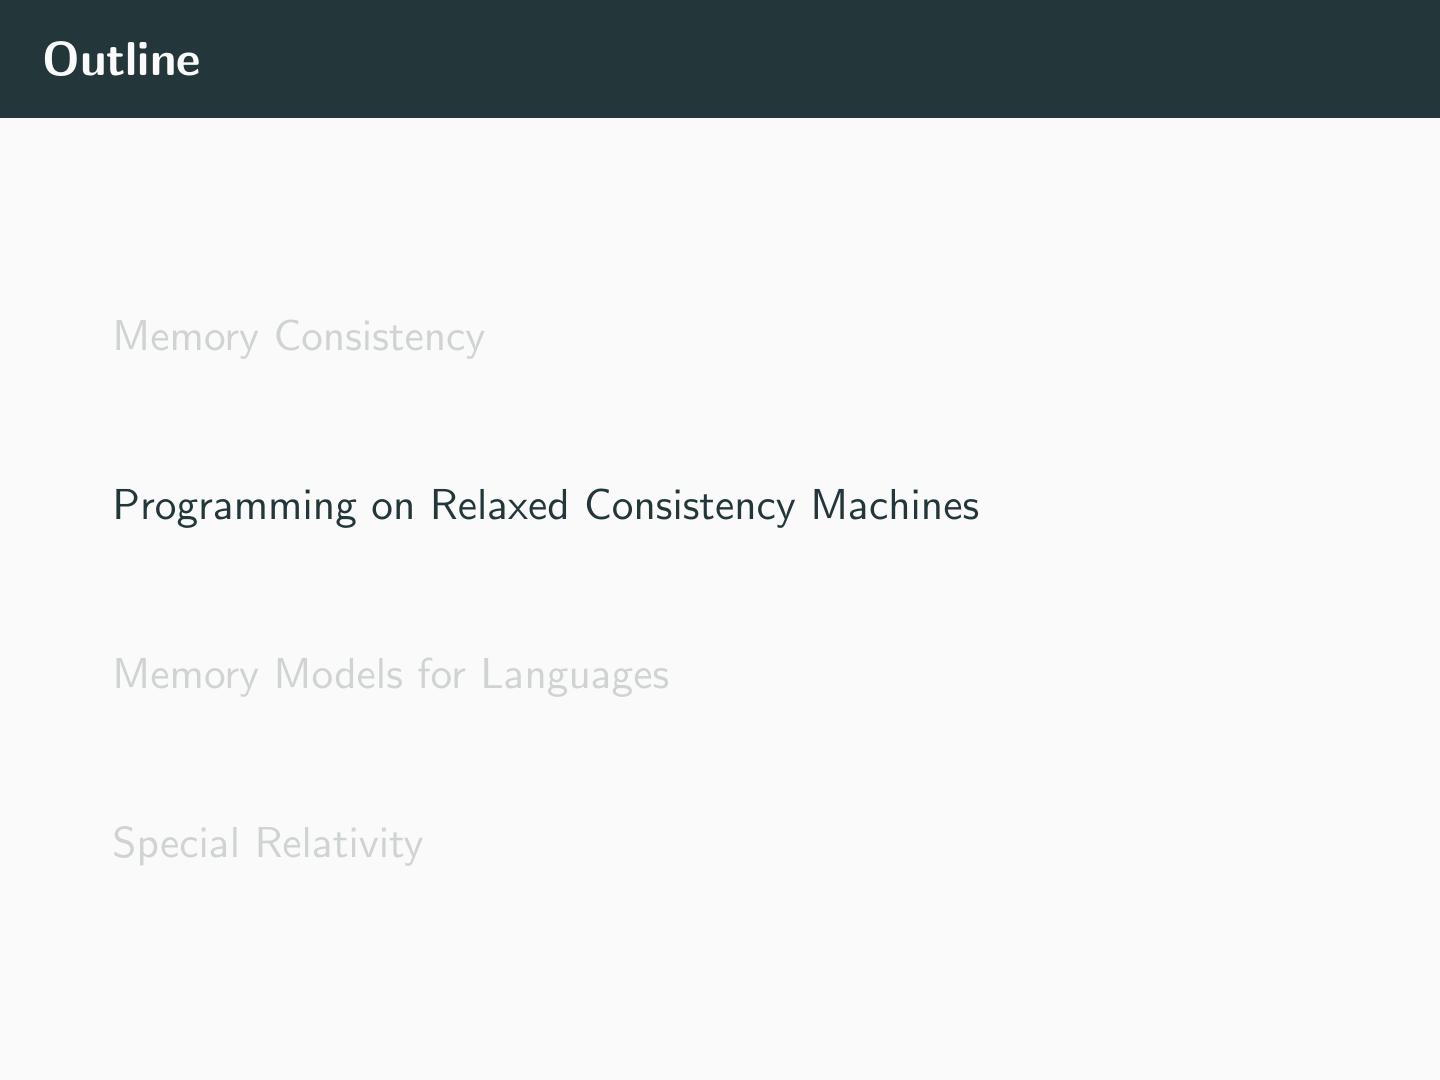Click the word Relaxed in the active entry
The height and width of the screenshot is (1080, 1440).
coord(499,506)
